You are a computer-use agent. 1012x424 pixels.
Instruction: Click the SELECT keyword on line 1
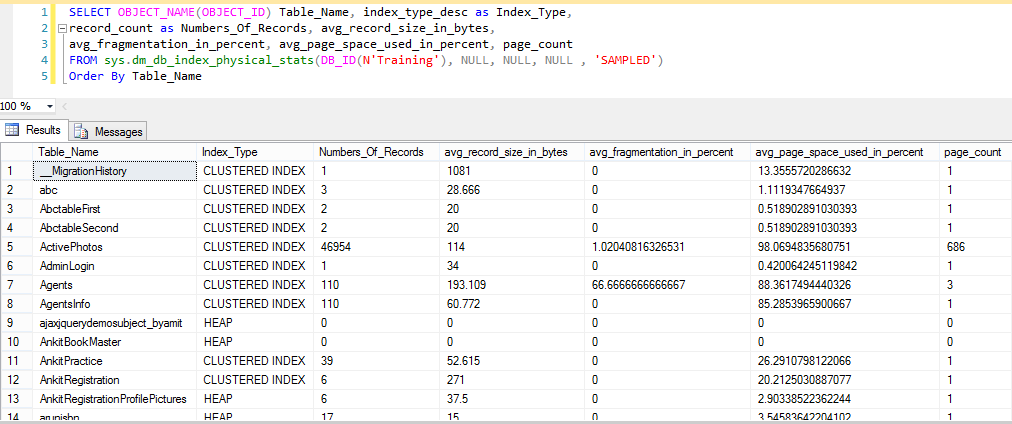point(90,12)
